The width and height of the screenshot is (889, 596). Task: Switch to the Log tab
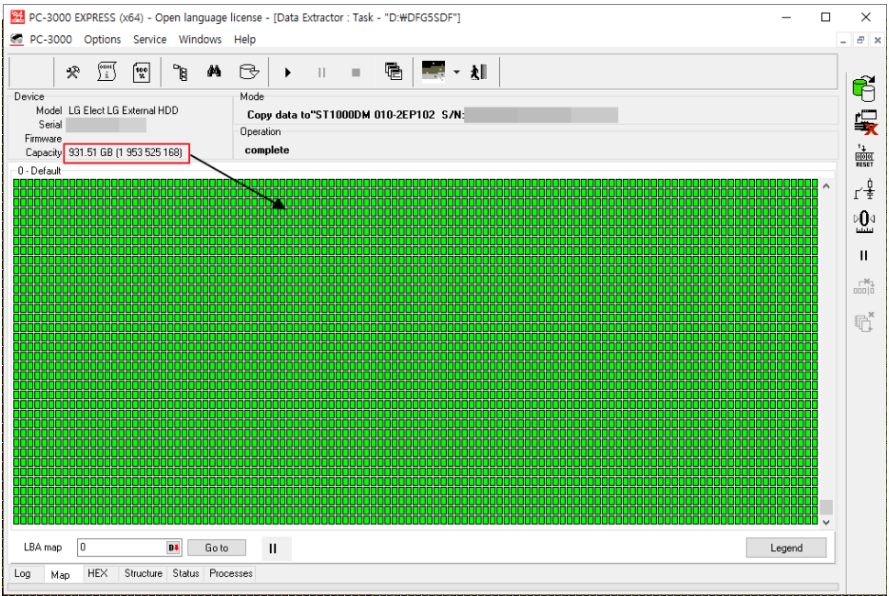tap(23, 573)
